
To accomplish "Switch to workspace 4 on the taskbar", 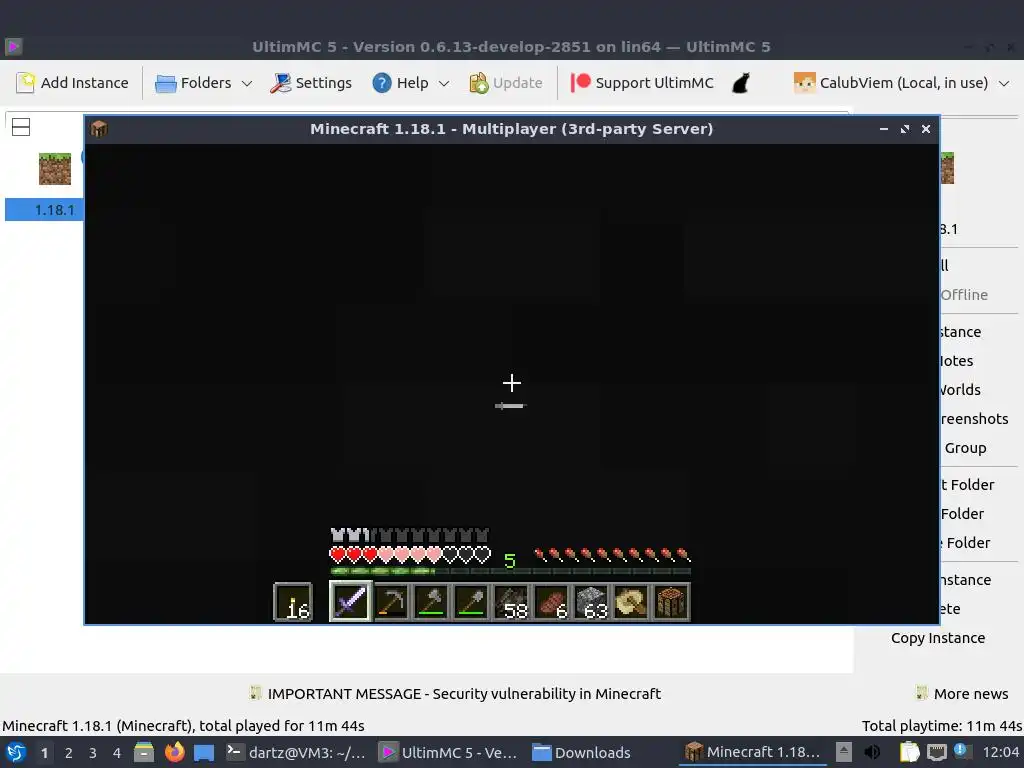I will 117,753.
